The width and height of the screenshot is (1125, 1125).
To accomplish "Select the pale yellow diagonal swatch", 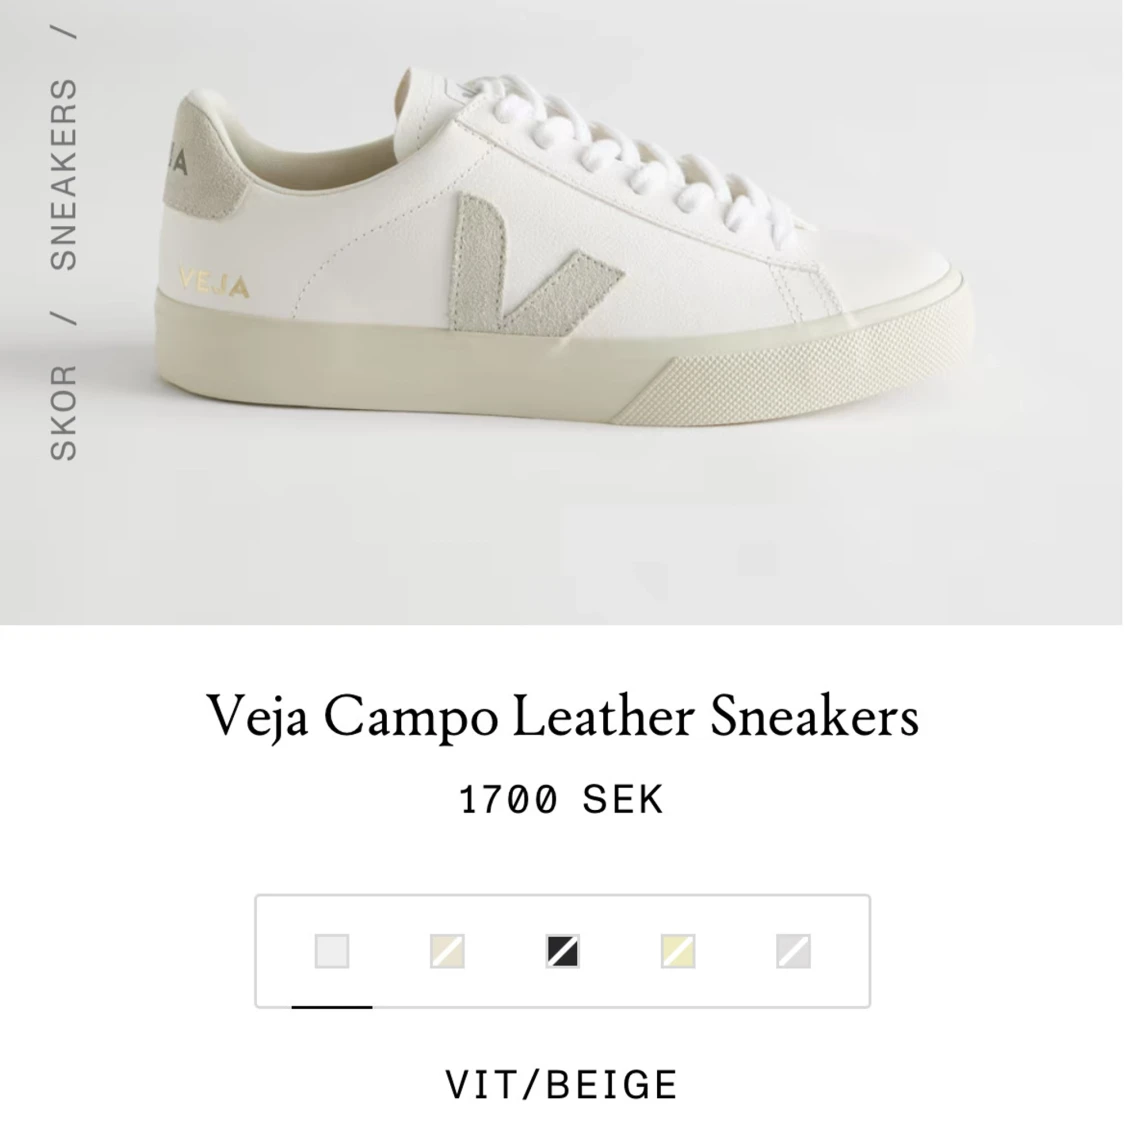I will [x=678, y=951].
